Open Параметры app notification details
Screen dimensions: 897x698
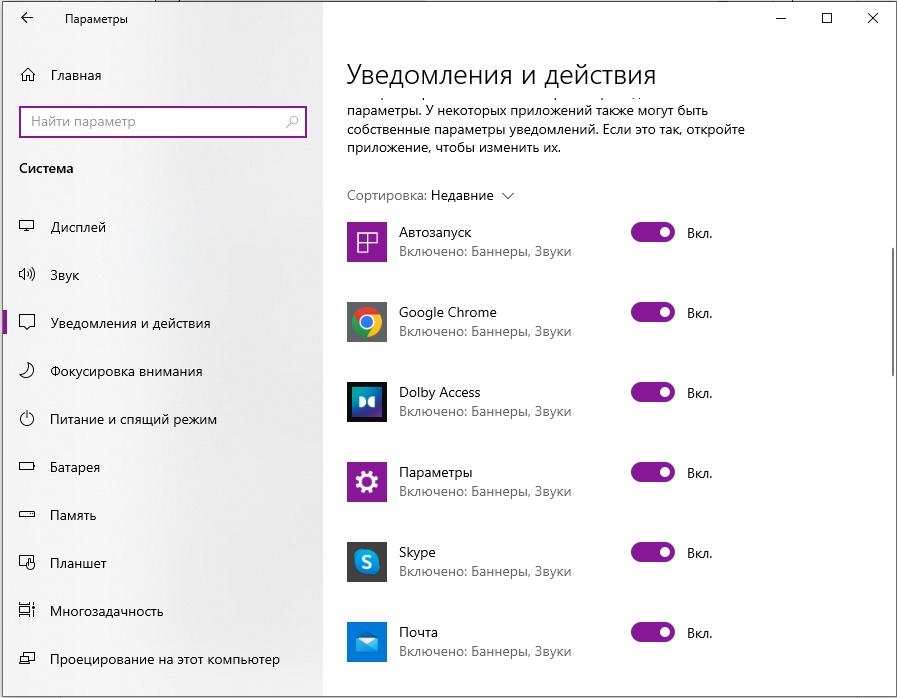(x=485, y=482)
